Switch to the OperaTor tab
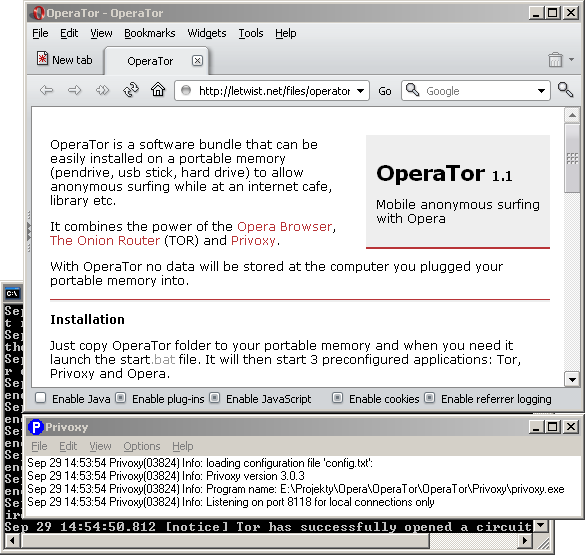 click(156, 61)
